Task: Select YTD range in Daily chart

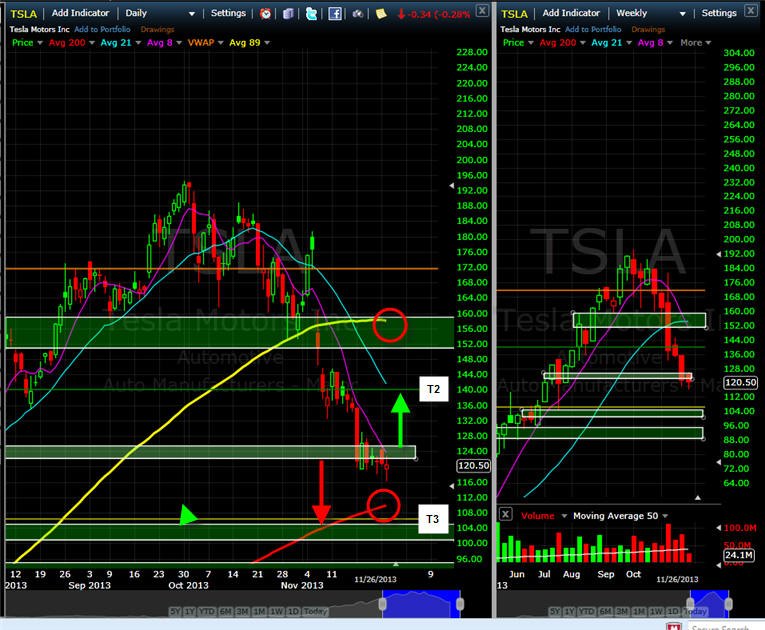Action: coord(207,611)
